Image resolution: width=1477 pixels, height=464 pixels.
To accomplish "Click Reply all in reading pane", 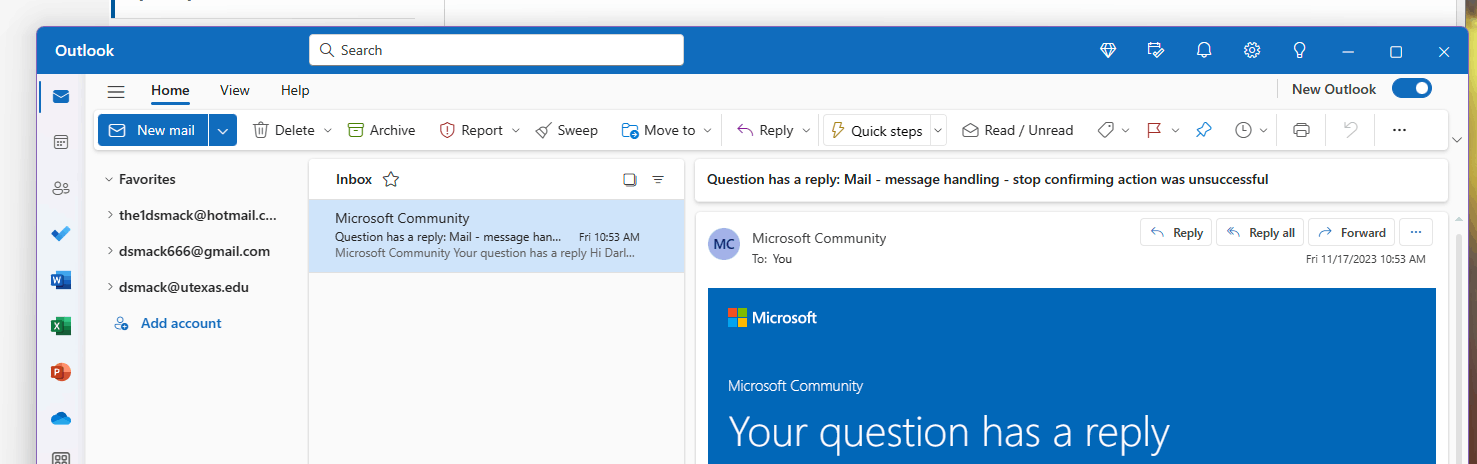I will [1260, 232].
